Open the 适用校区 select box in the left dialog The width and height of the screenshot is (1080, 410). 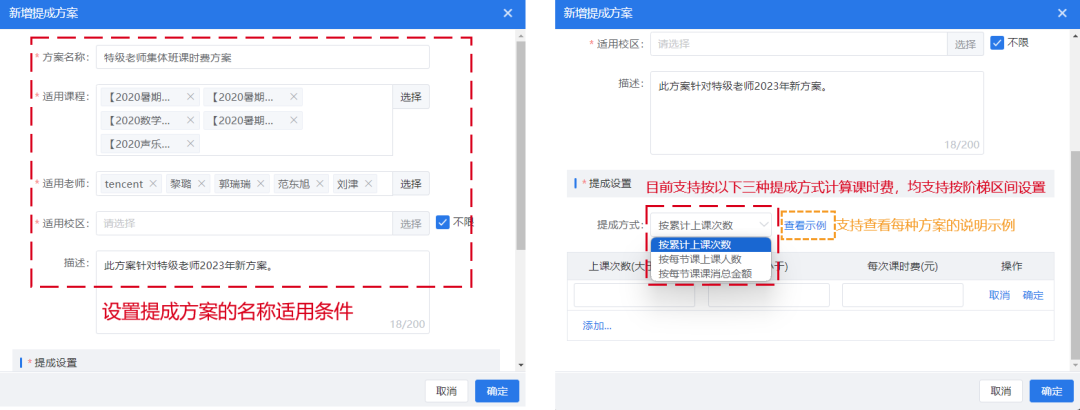coord(243,223)
